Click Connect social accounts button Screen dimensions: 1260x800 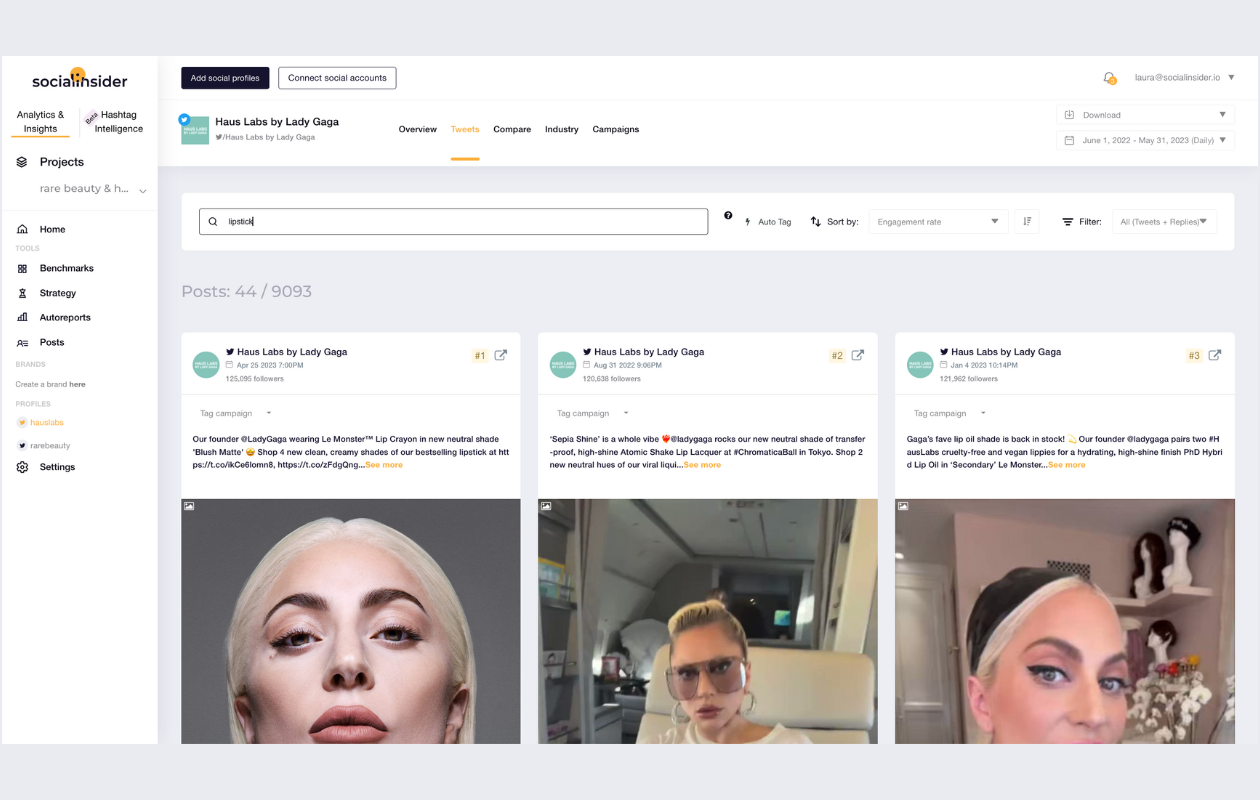[x=337, y=78]
